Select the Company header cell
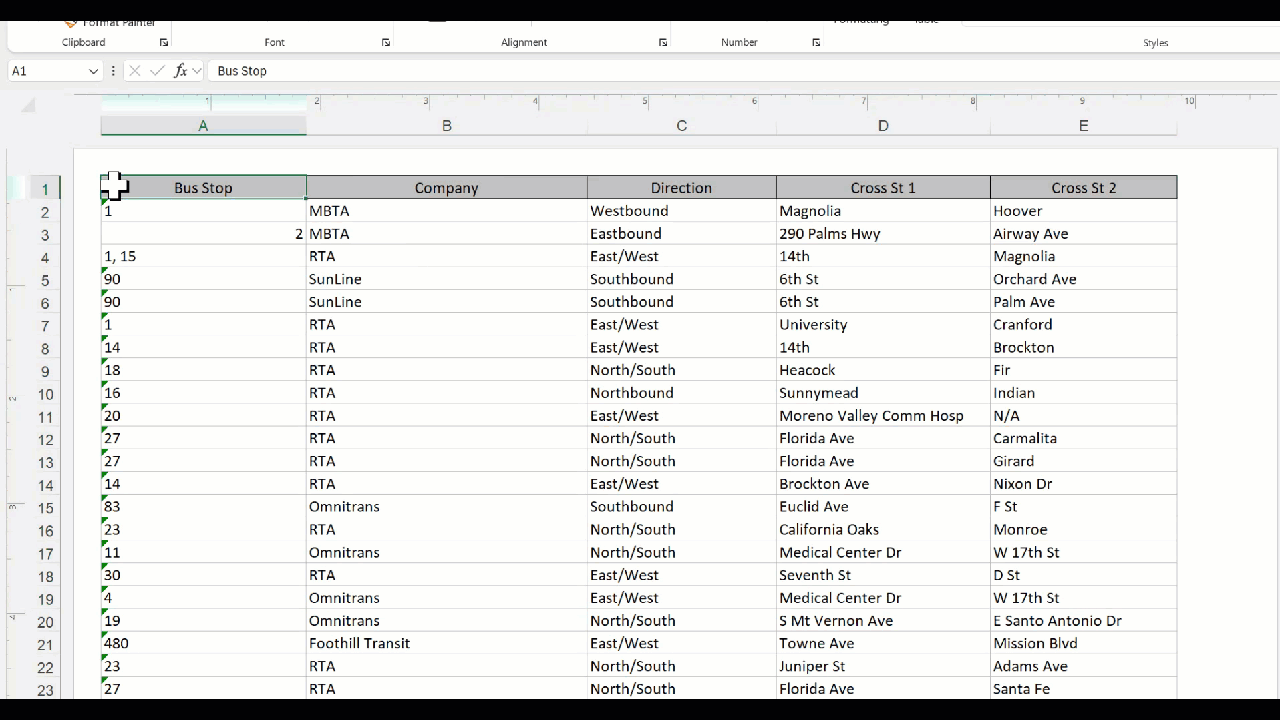 [x=446, y=188]
